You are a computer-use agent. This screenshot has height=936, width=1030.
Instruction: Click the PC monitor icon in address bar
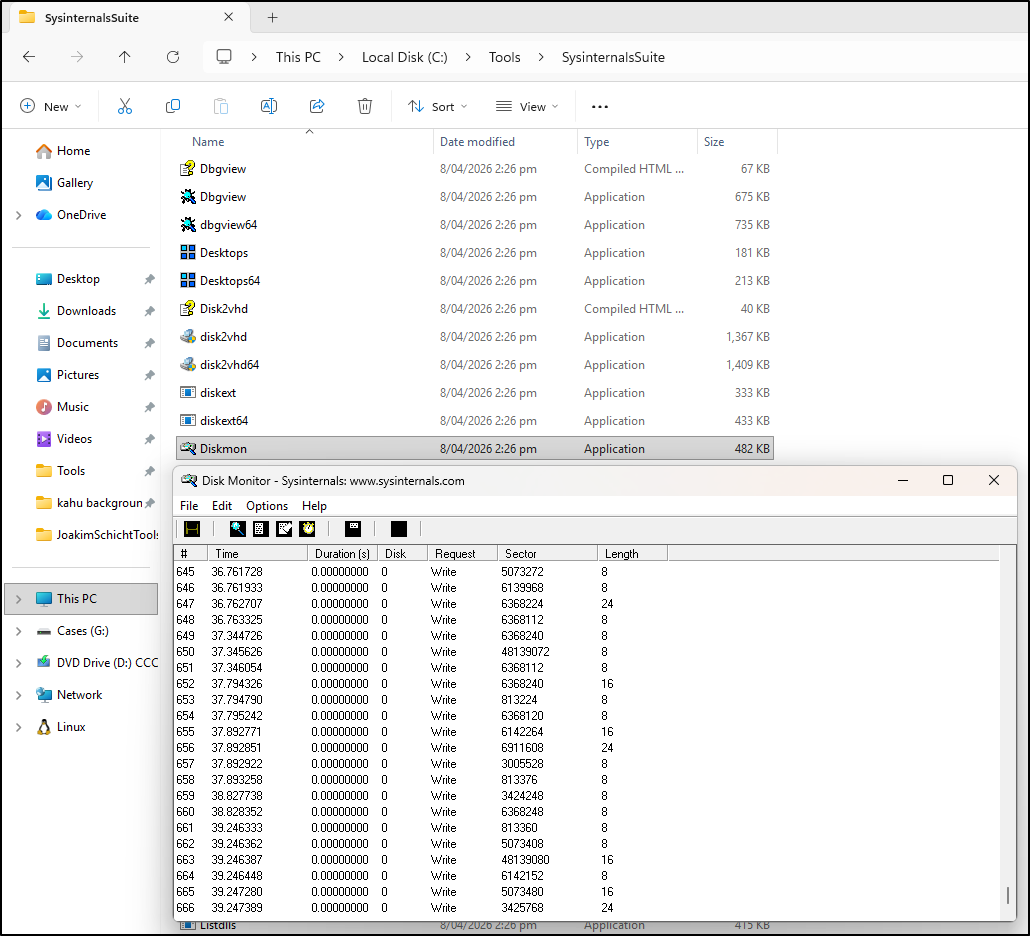(224, 57)
